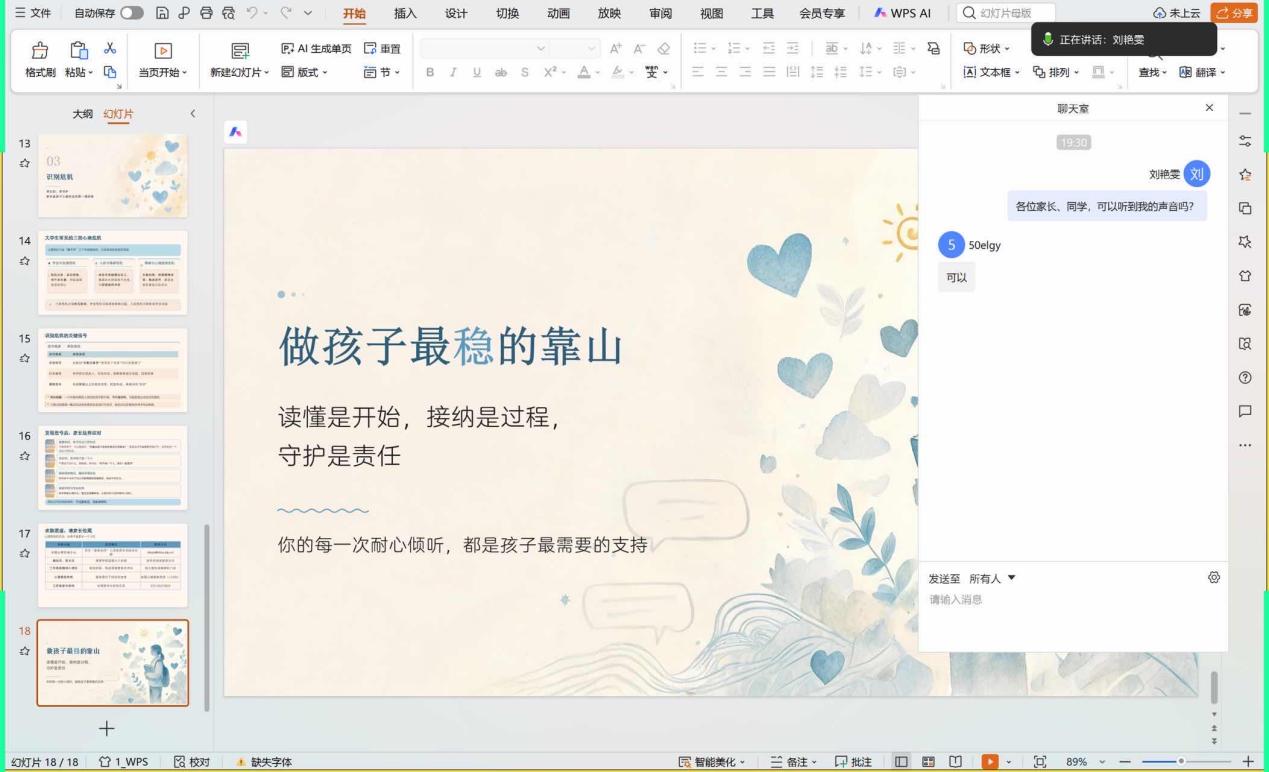Click the zoom in plus icon

(1247, 762)
